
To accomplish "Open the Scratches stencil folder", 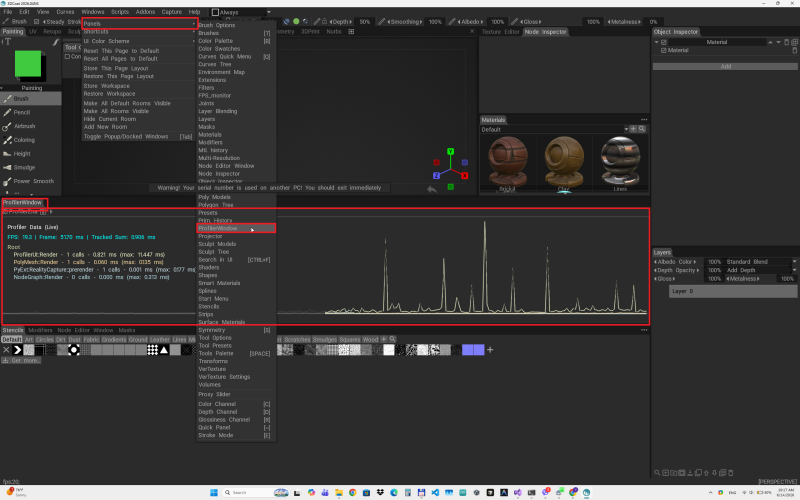I will point(297,339).
